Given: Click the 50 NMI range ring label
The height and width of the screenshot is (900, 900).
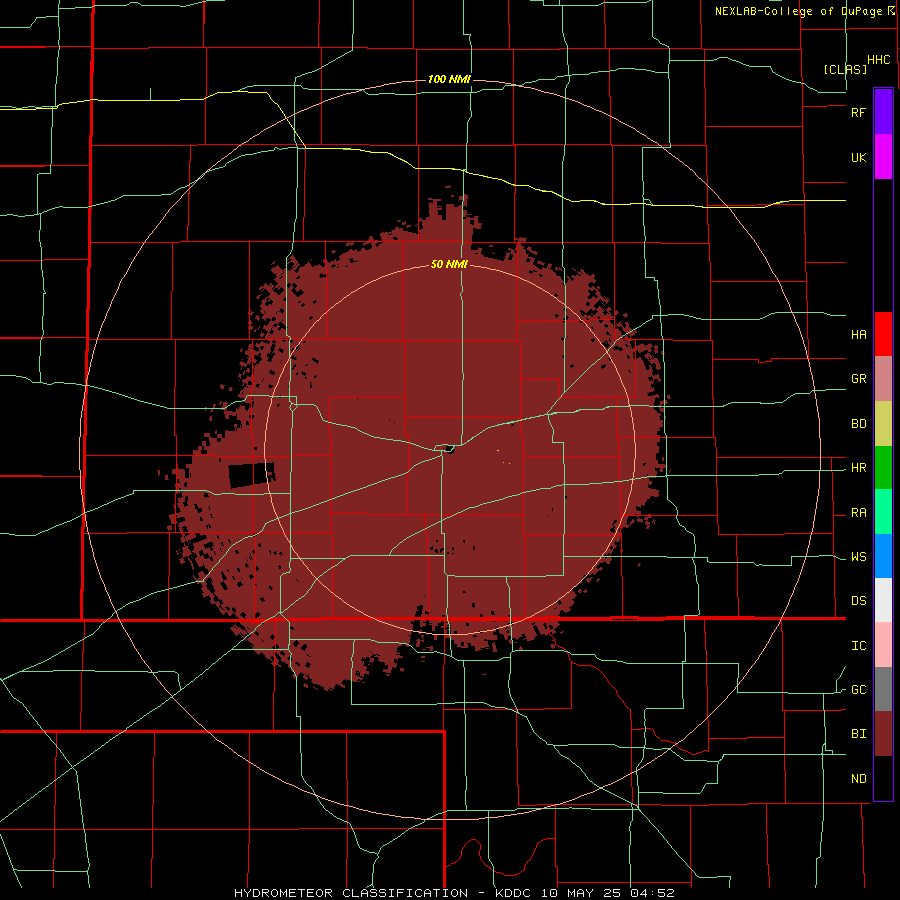Looking at the screenshot, I should click(x=449, y=264).
